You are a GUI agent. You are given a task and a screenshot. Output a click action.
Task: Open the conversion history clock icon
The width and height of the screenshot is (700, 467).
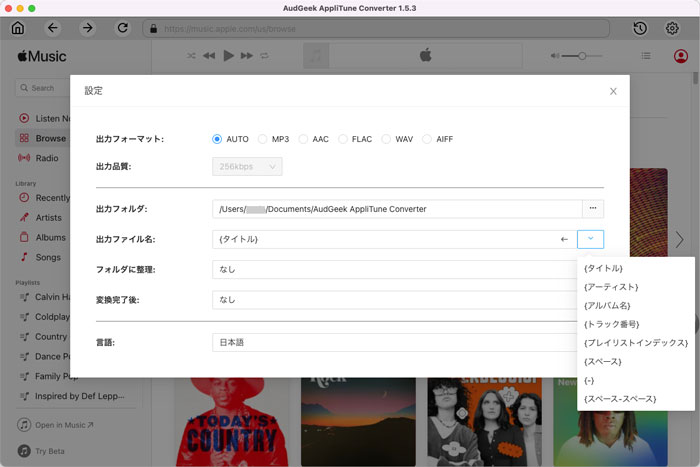point(640,28)
